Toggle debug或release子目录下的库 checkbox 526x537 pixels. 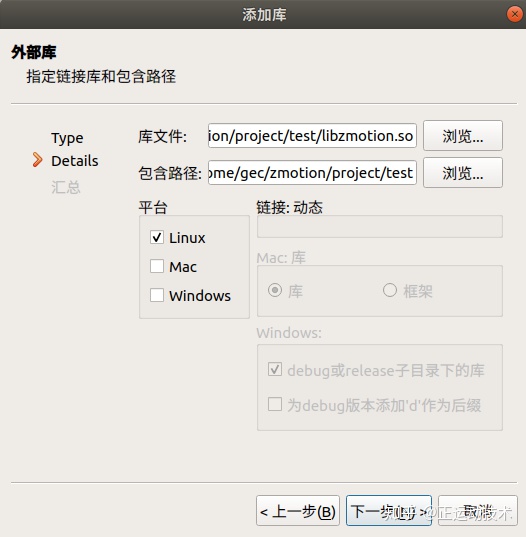pos(275,369)
